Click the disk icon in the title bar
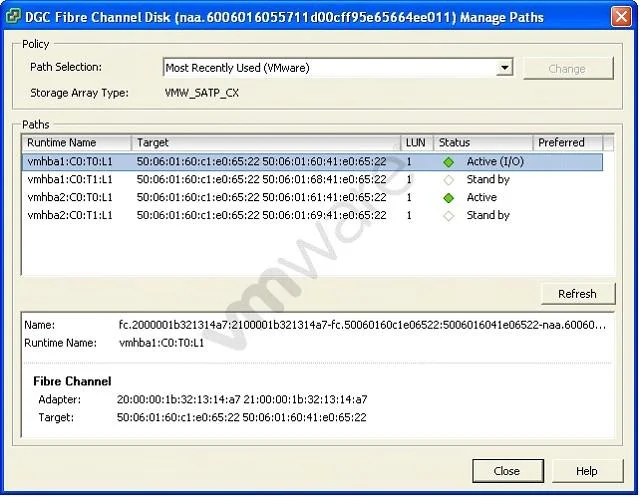Screen dimensions: 640x497 (x=13, y=17)
